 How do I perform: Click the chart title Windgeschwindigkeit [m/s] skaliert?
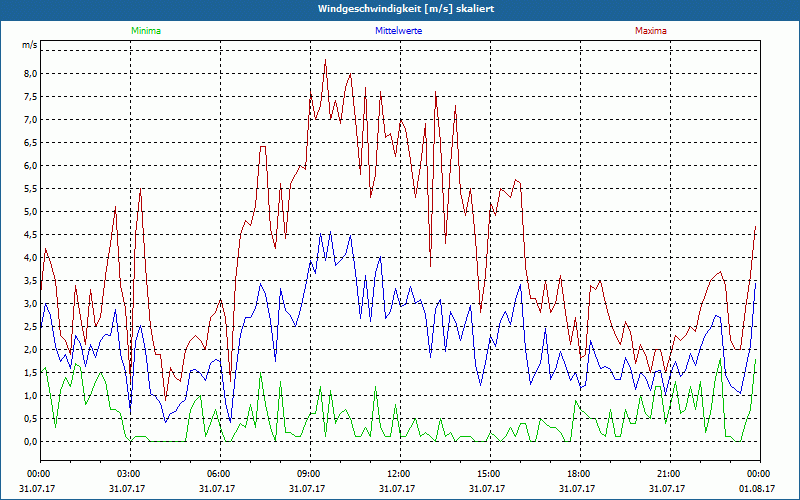[x=406, y=9]
